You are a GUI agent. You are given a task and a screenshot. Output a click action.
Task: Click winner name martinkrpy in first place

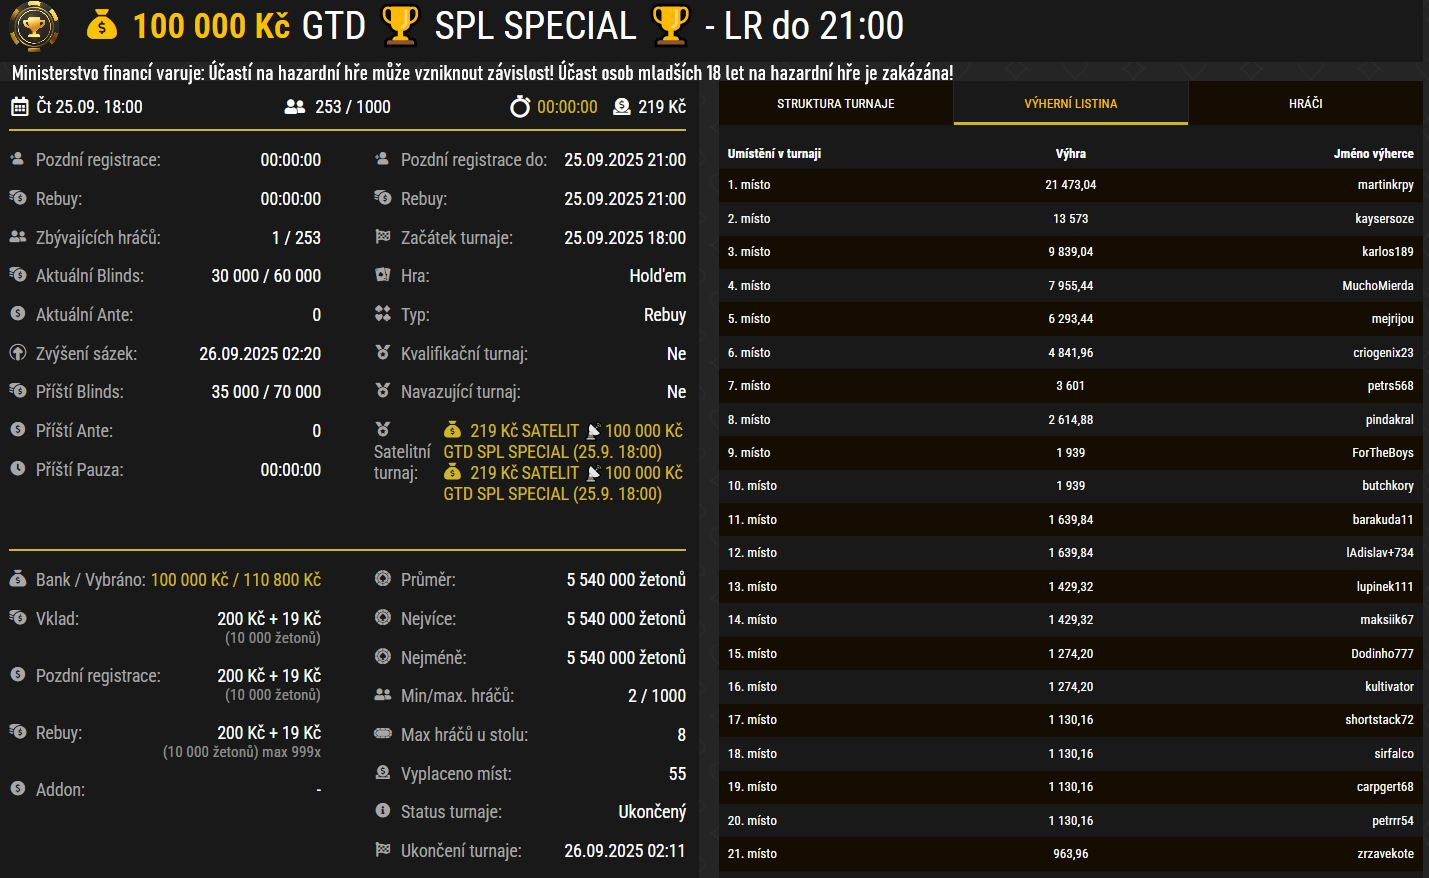[x=1385, y=185]
